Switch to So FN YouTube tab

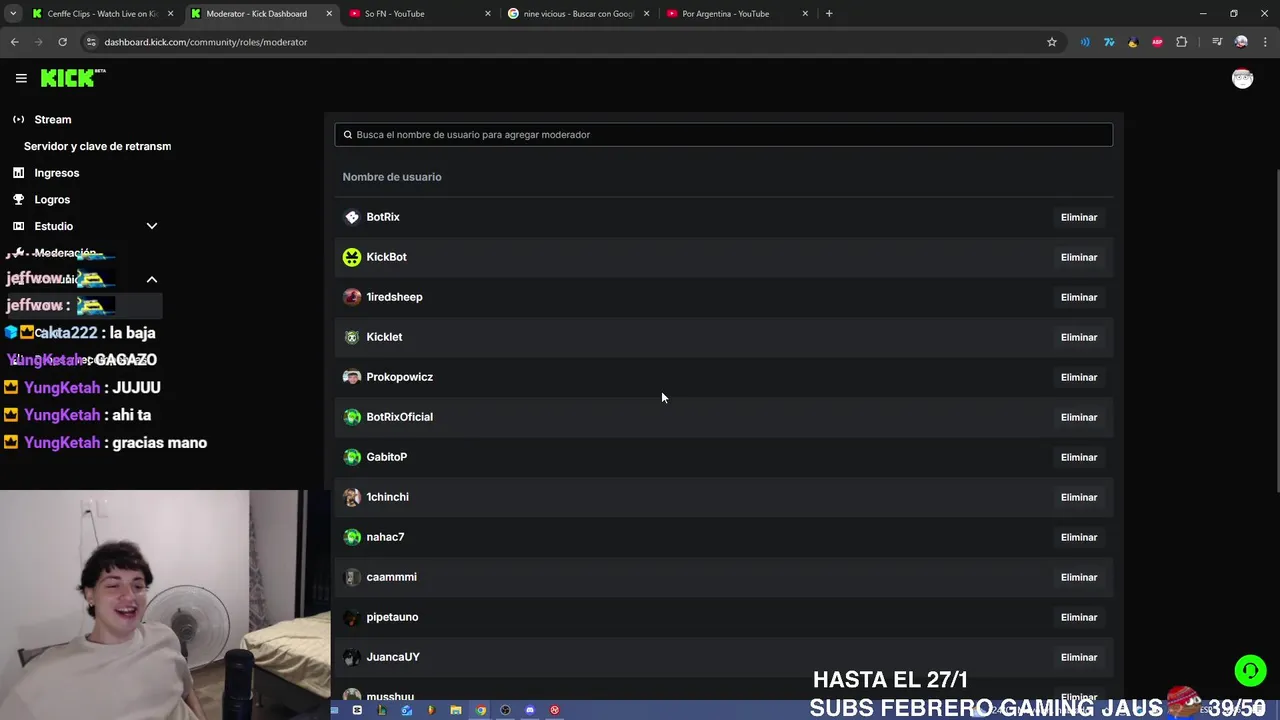pyautogui.click(x=420, y=14)
